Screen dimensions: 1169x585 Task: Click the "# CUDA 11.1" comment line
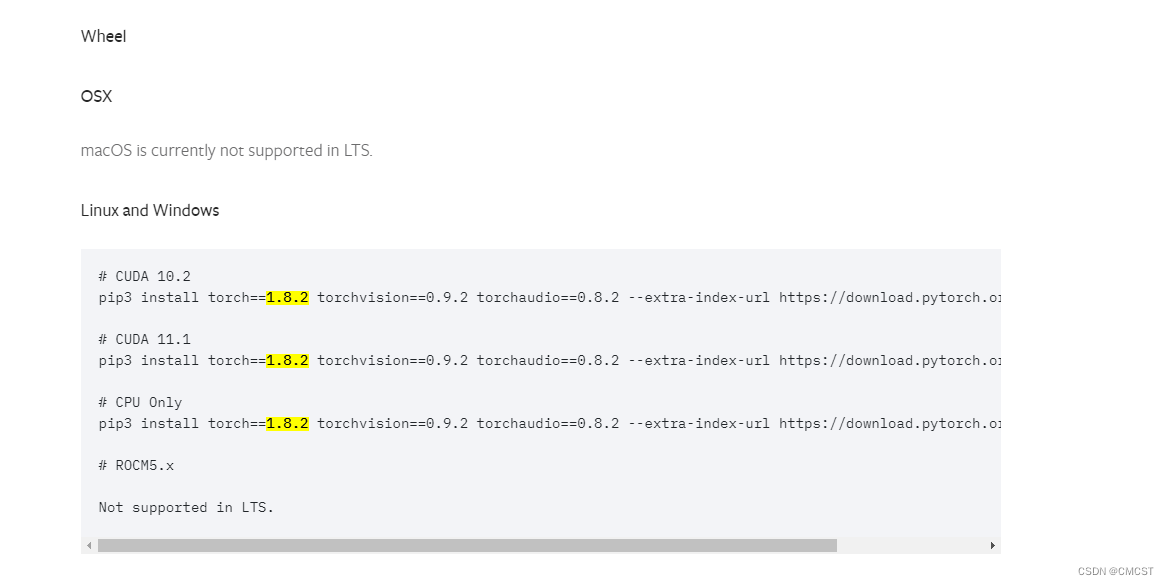point(145,339)
